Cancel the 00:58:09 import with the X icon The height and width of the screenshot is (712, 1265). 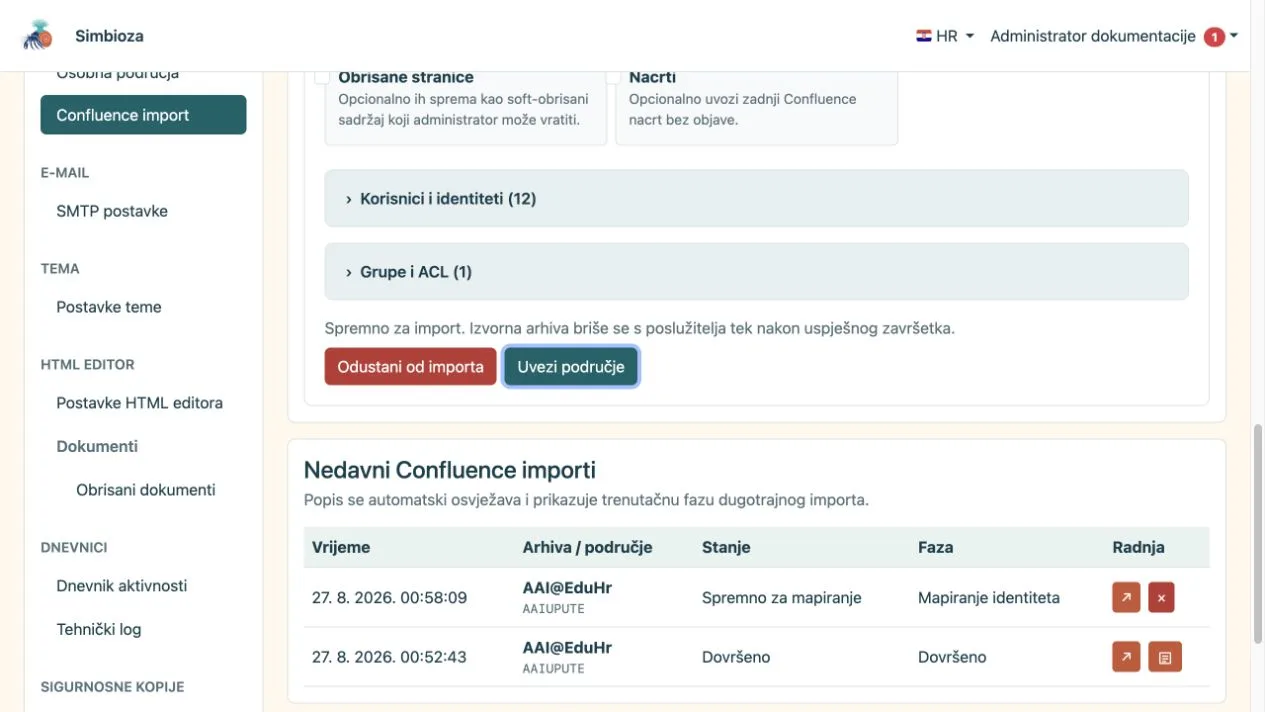click(x=1161, y=598)
